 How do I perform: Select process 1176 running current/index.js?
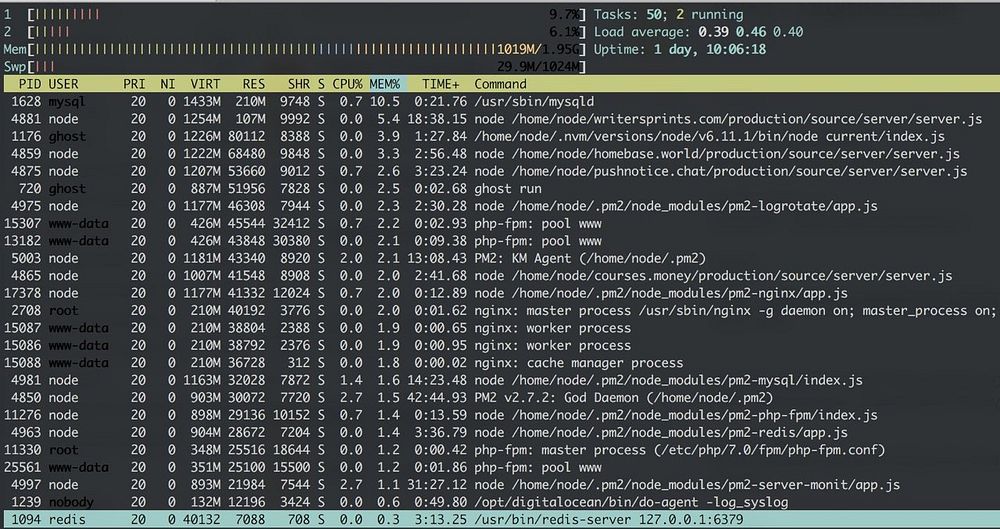tap(500, 136)
